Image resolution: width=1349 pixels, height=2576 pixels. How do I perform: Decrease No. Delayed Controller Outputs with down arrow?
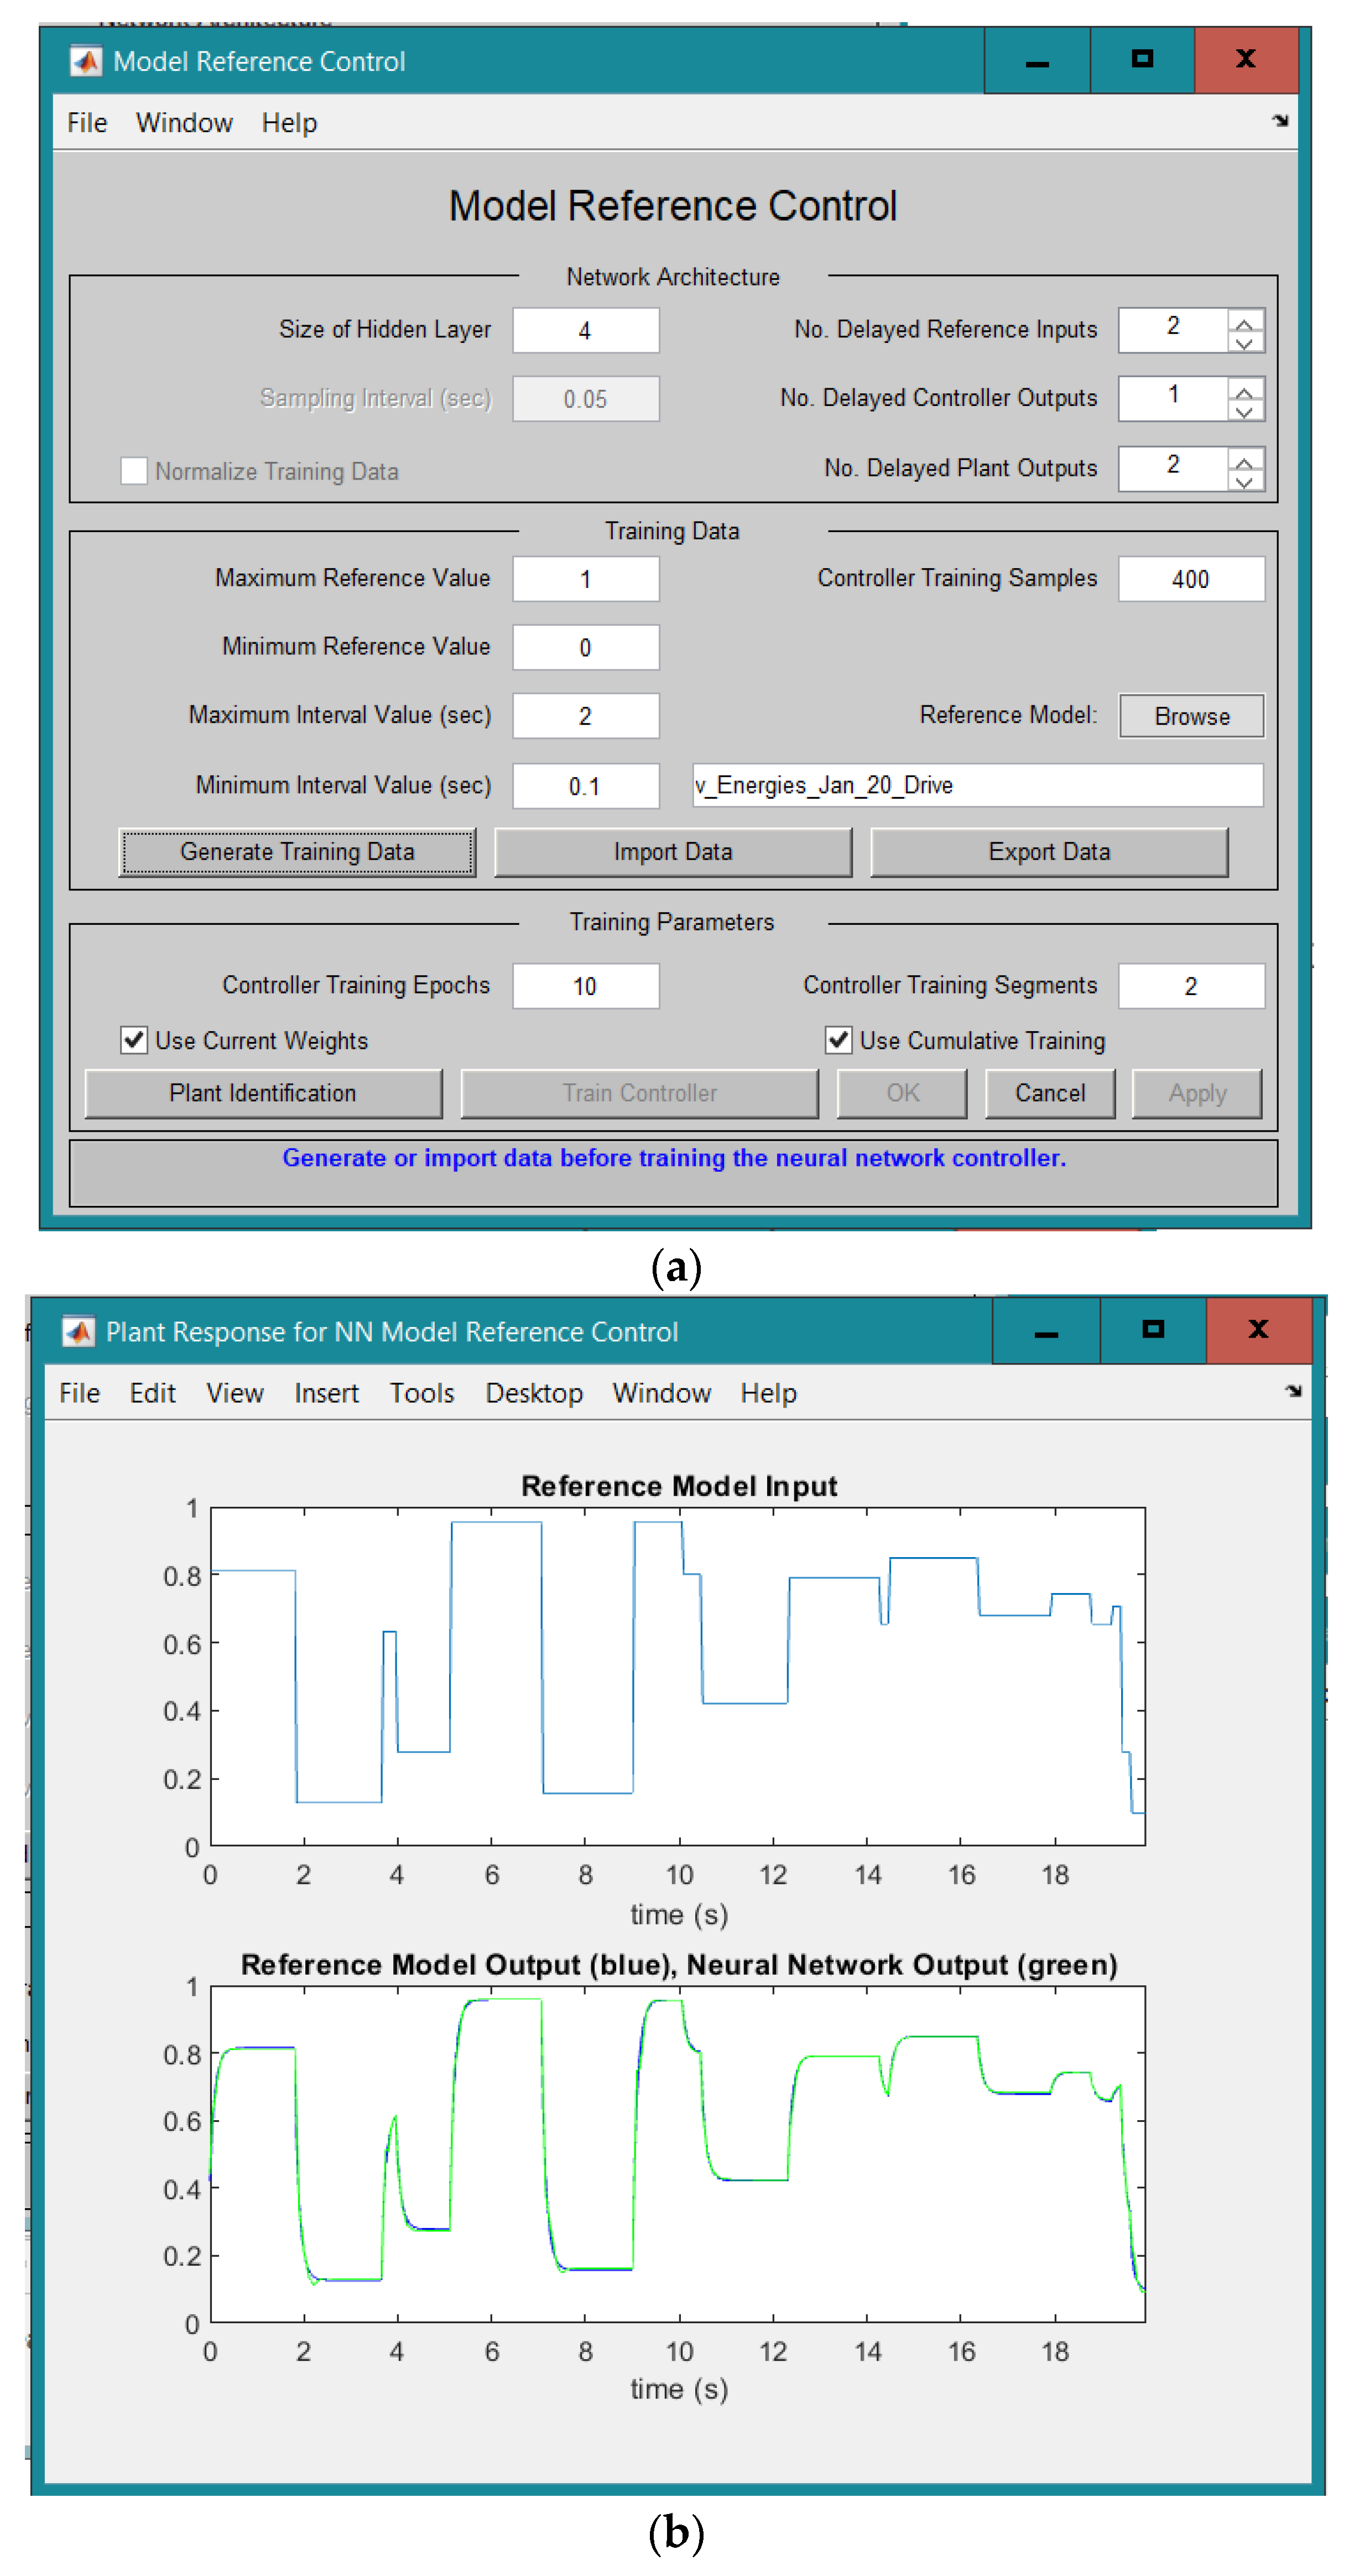1243,410
